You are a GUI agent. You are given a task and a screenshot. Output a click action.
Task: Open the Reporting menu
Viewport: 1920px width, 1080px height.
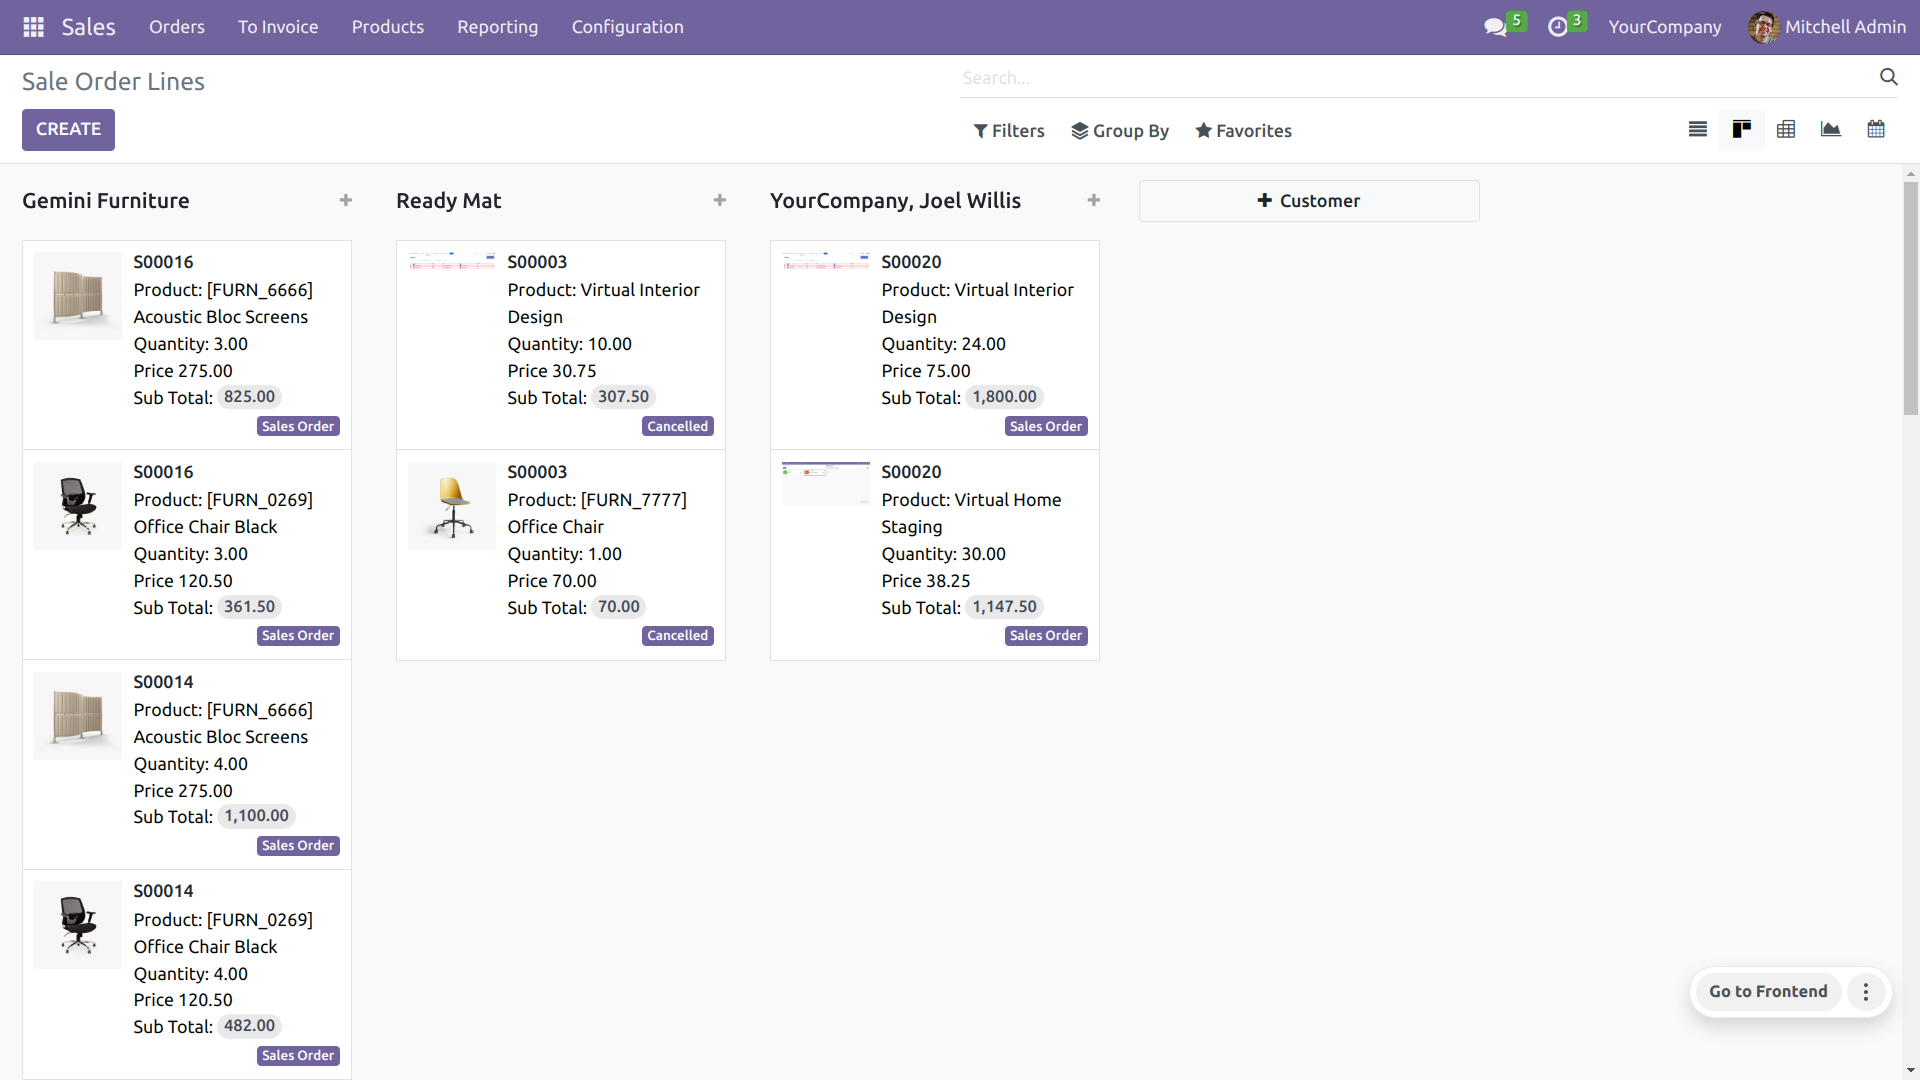click(x=497, y=27)
